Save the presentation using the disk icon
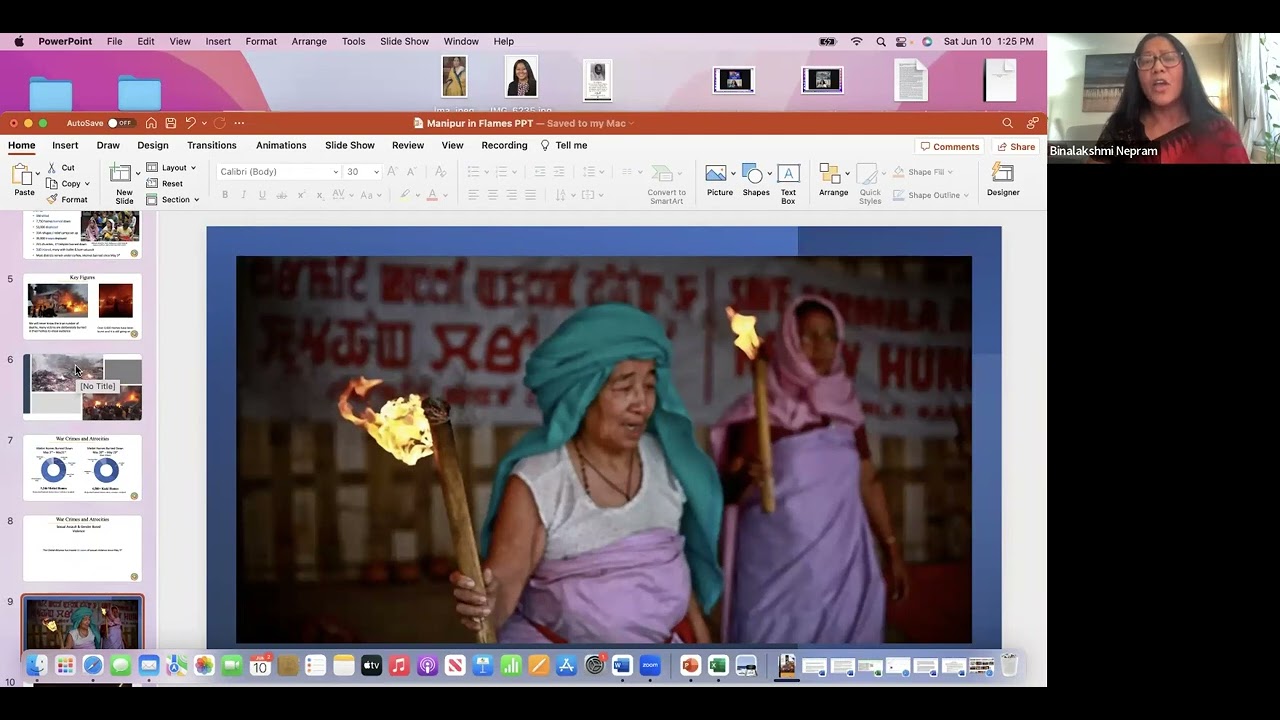The image size is (1280, 720). click(171, 123)
